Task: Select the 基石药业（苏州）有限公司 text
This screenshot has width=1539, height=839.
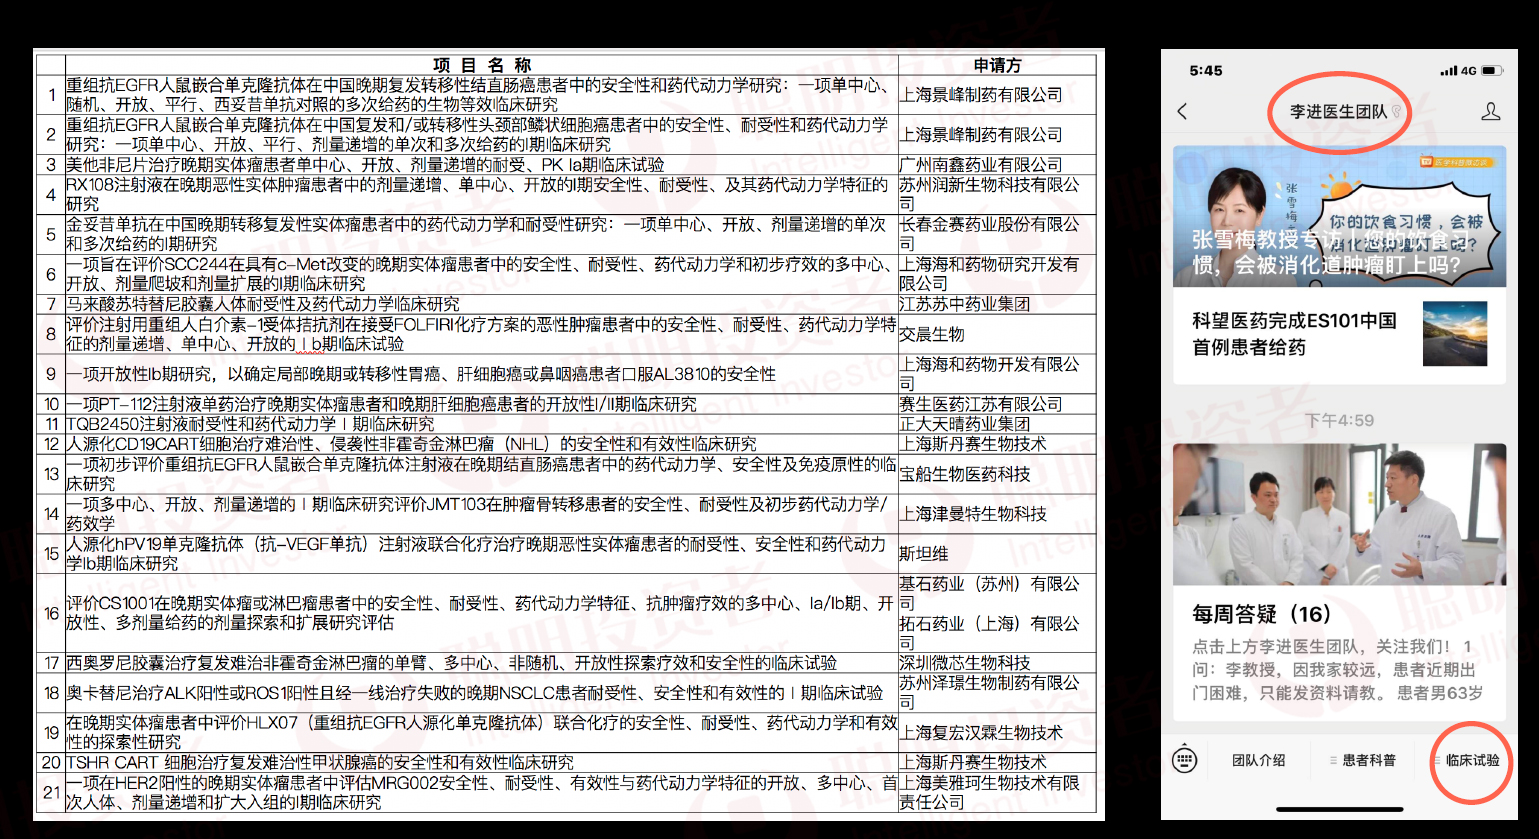Action: click(x=990, y=593)
